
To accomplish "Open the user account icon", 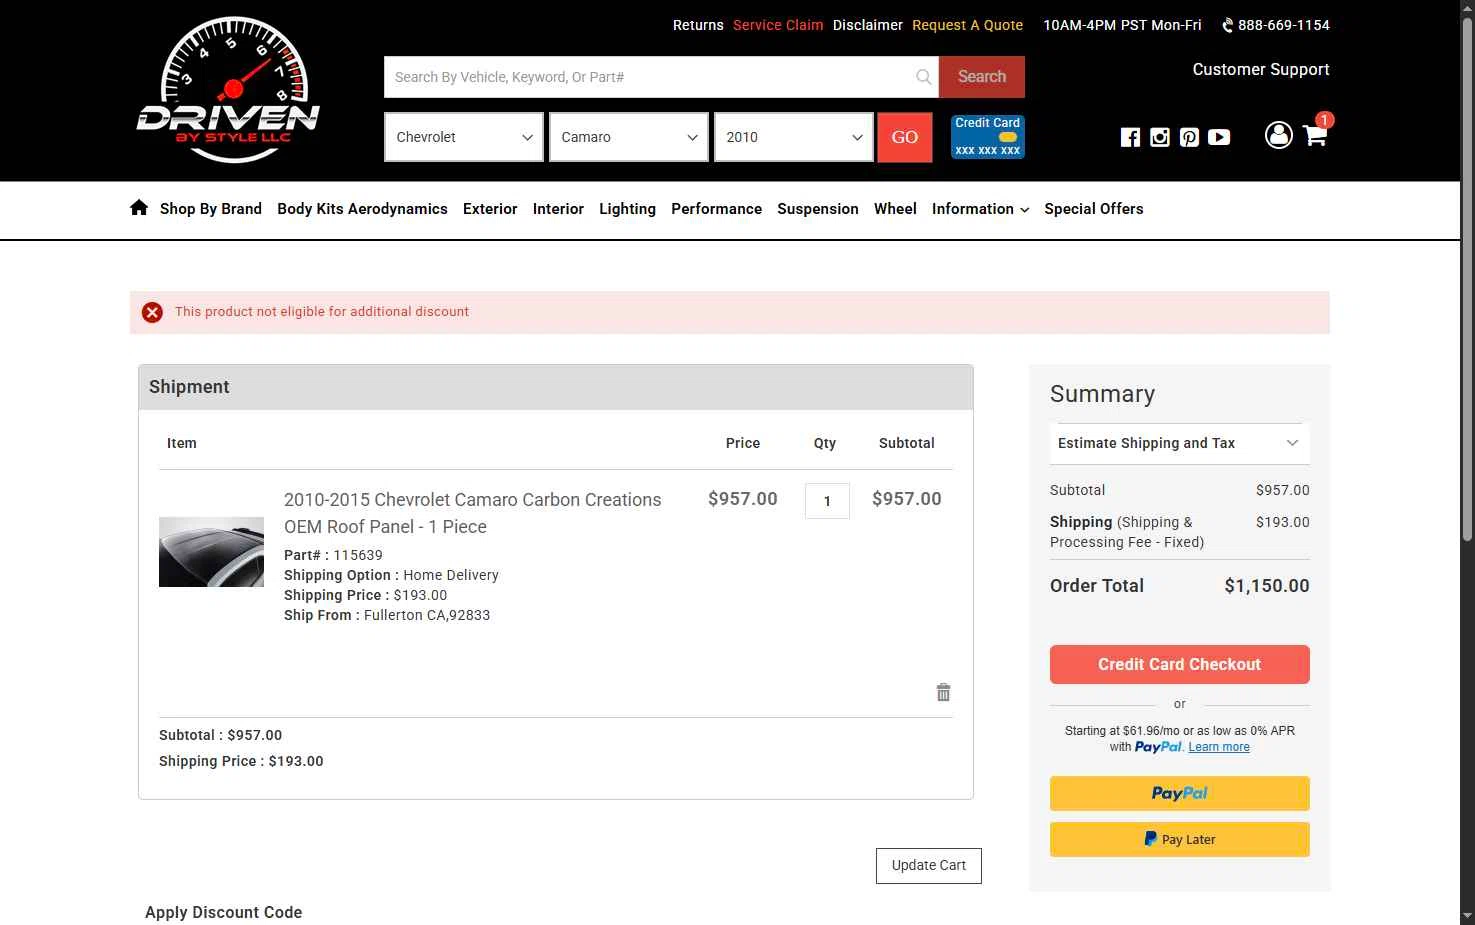I will pyautogui.click(x=1278, y=135).
